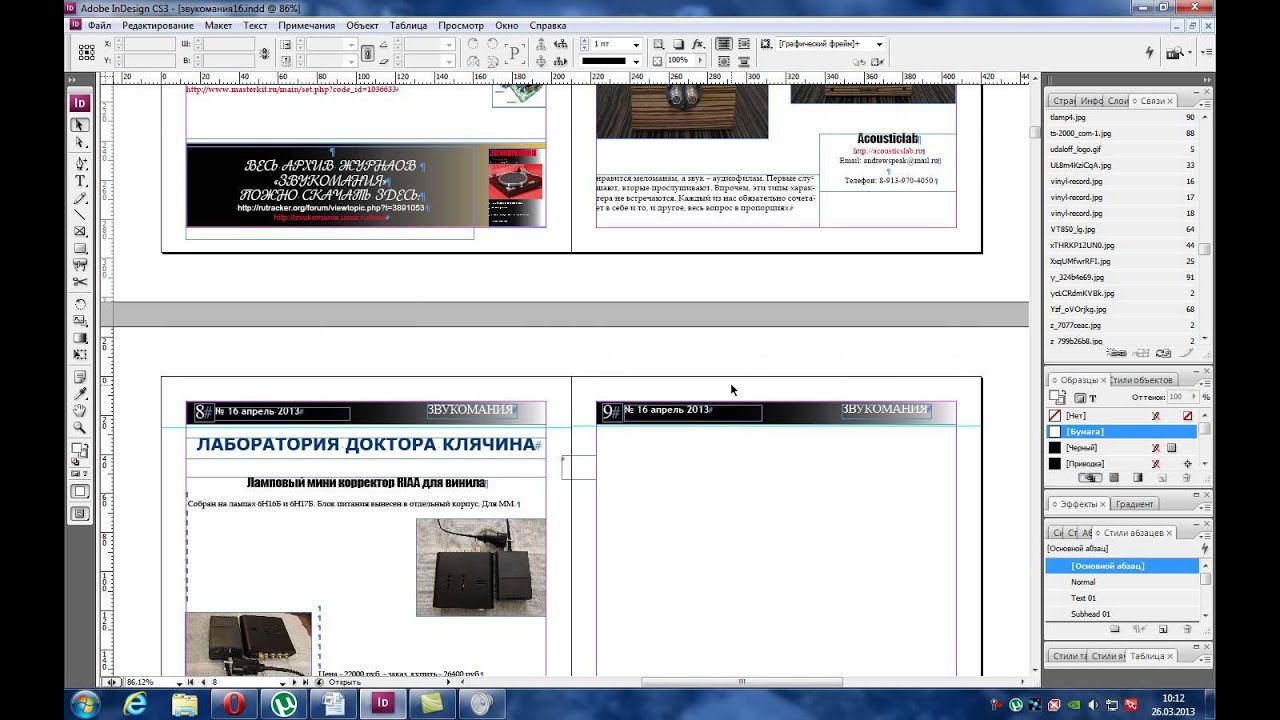Click the Quick Apply lightning icon
This screenshot has height=720, width=1280.
click(x=1150, y=52)
